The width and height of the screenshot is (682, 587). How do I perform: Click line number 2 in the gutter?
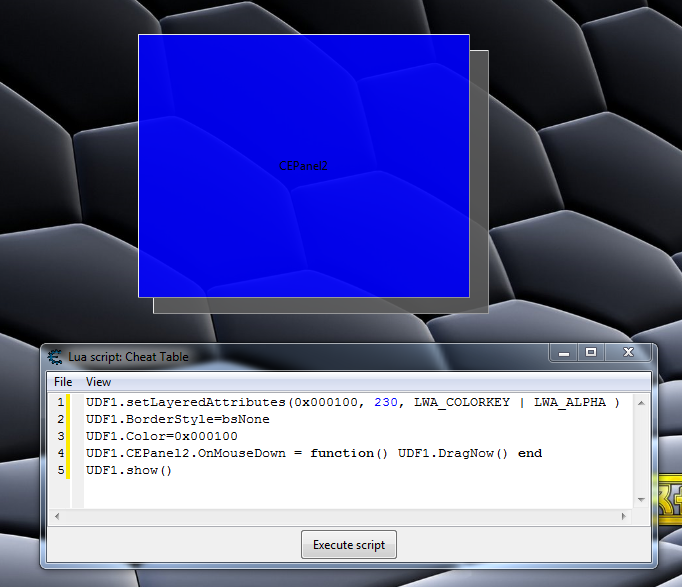(x=60, y=419)
